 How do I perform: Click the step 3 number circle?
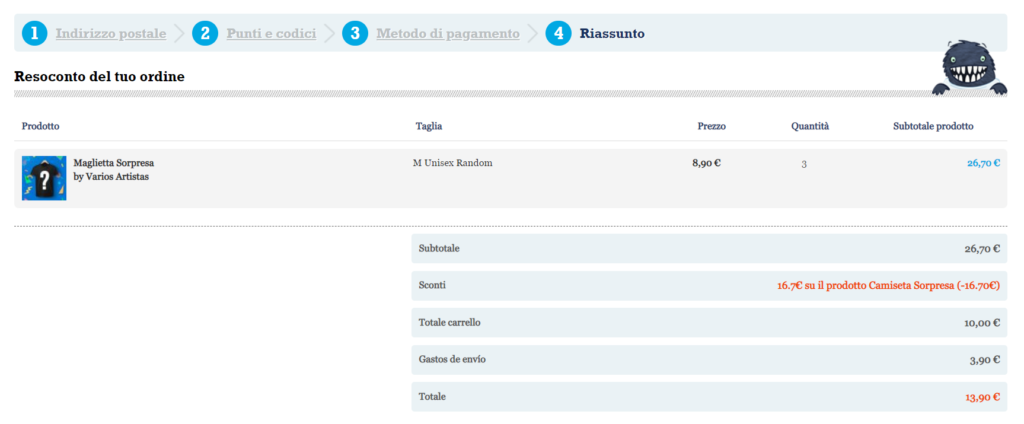coord(355,33)
